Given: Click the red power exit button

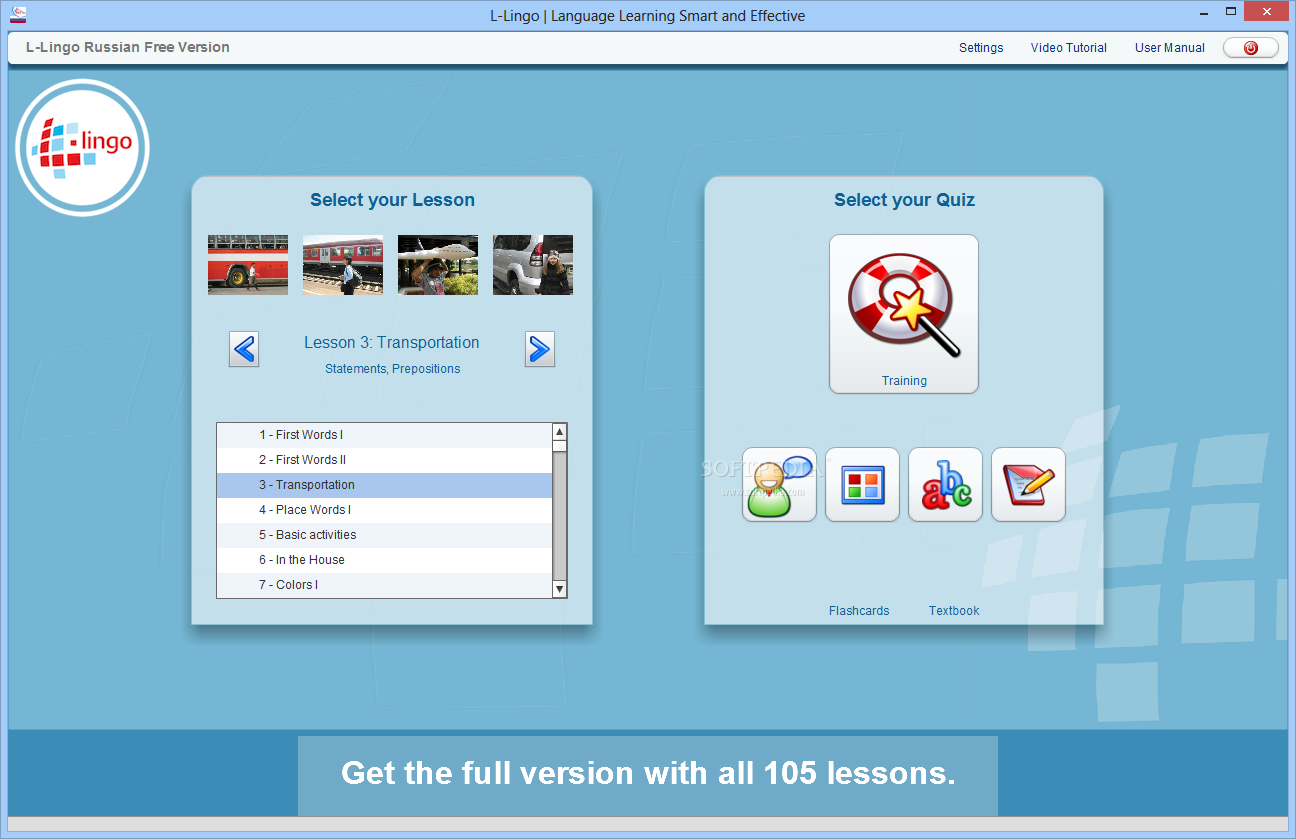Looking at the screenshot, I should (x=1250, y=48).
